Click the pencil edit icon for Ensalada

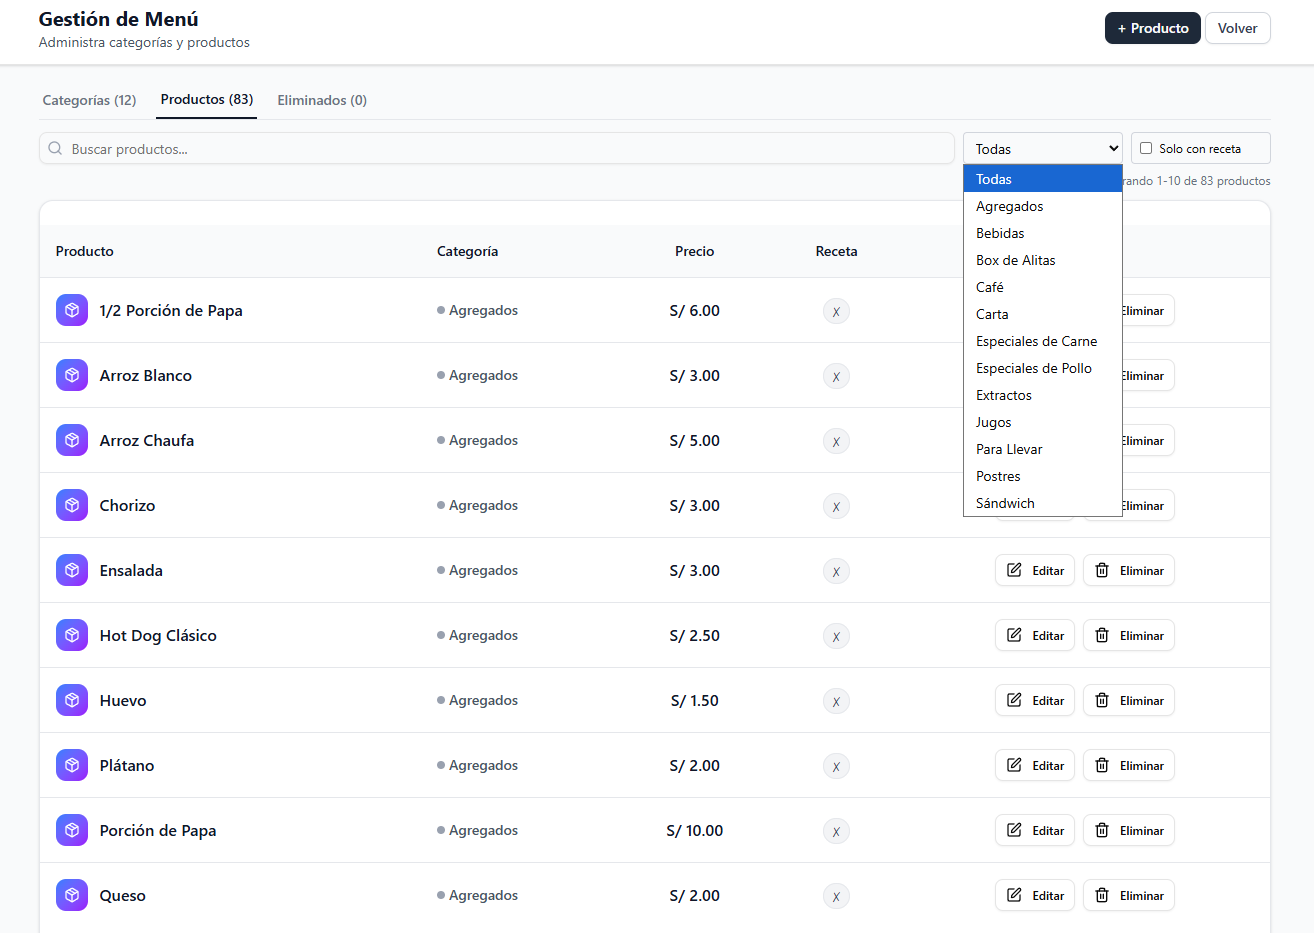pyautogui.click(x=1014, y=570)
